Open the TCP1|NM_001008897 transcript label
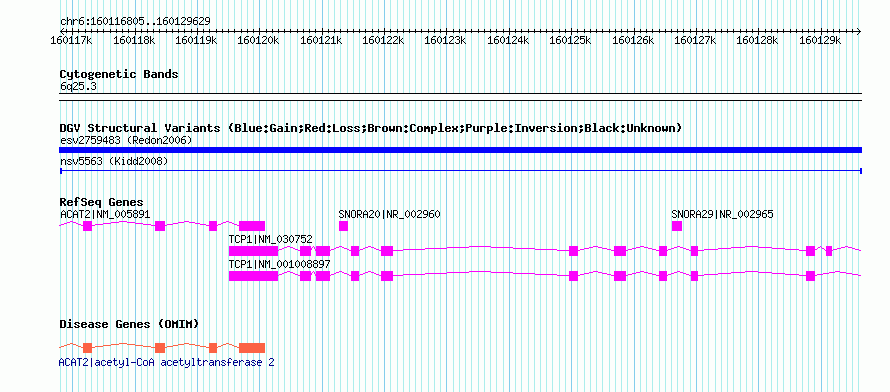This screenshot has width=890, height=392. 279,264
